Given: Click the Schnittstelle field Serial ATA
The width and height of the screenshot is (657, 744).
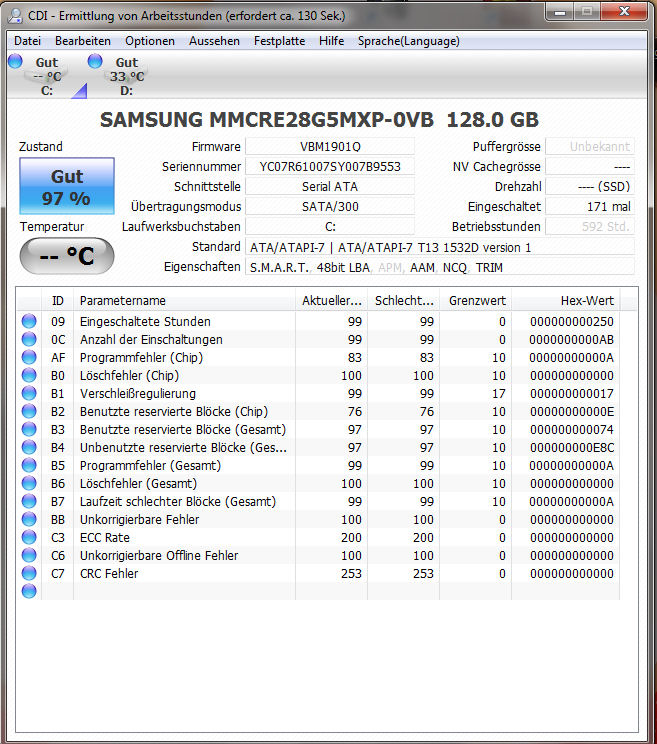Looking at the screenshot, I should [x=330, y=186].
